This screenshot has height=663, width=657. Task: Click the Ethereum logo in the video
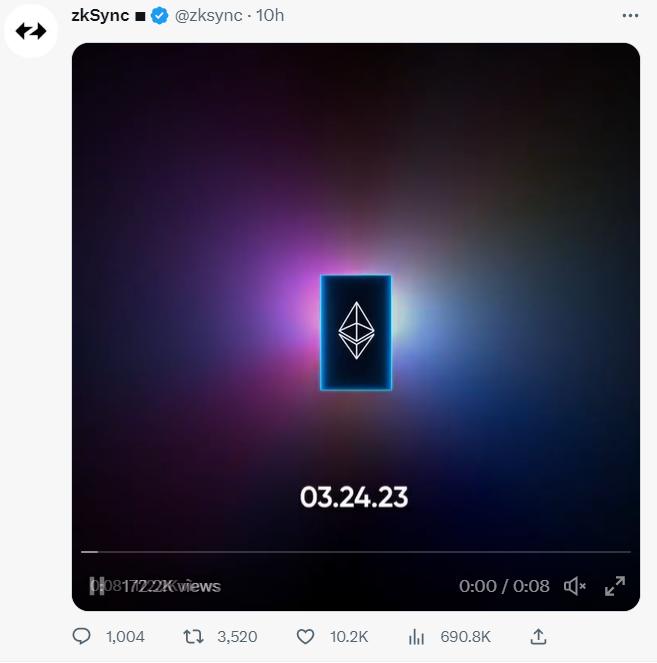pos(355,332)
